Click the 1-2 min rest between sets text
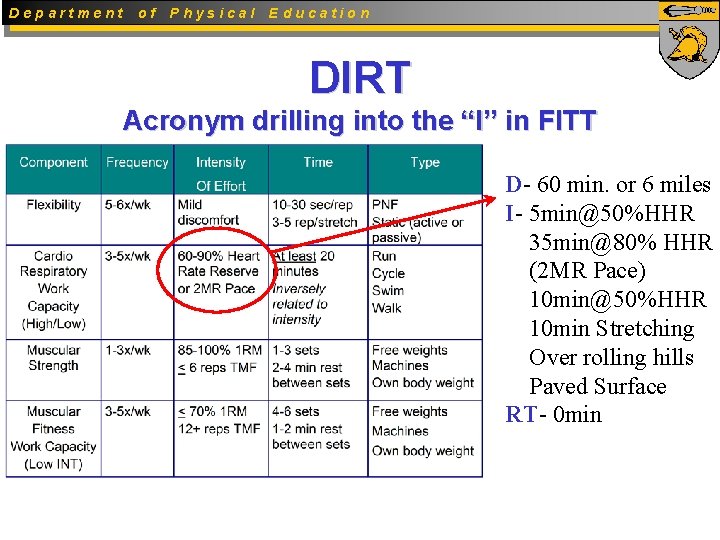This screenshot has width=720, height=540. pos(311,437)
